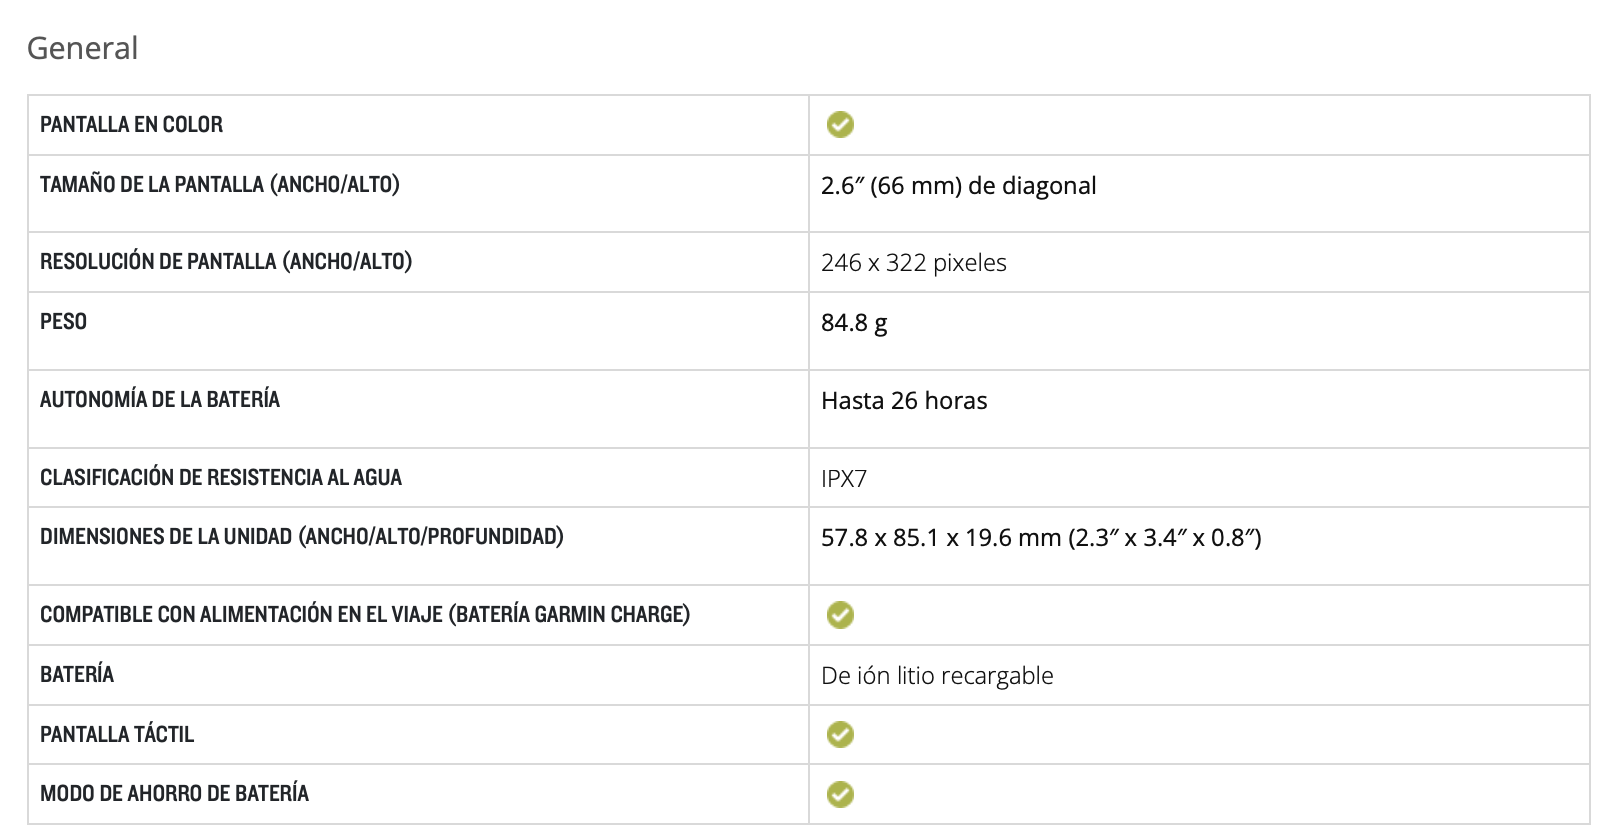The height and width of the screenshot is (840, 1610).
Task: Click the Hasta 26 horas value
Action: pyautogui.click(x=903, y=401)
